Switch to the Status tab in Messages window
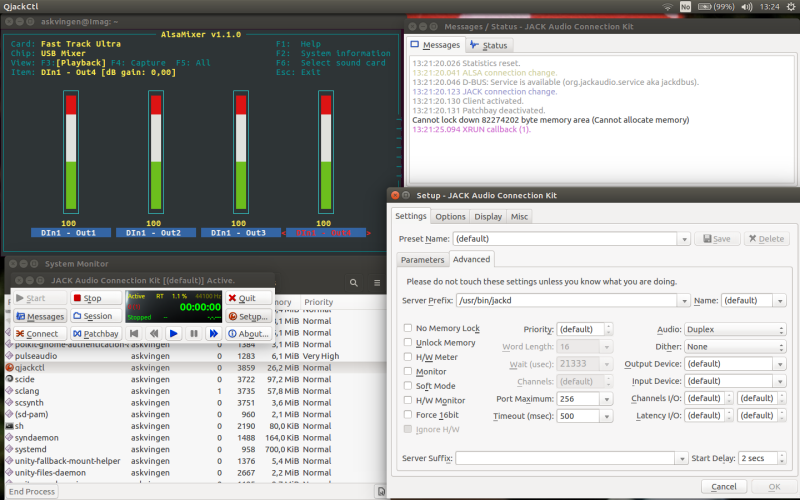The image size is (800, 500). pos(488,46)
